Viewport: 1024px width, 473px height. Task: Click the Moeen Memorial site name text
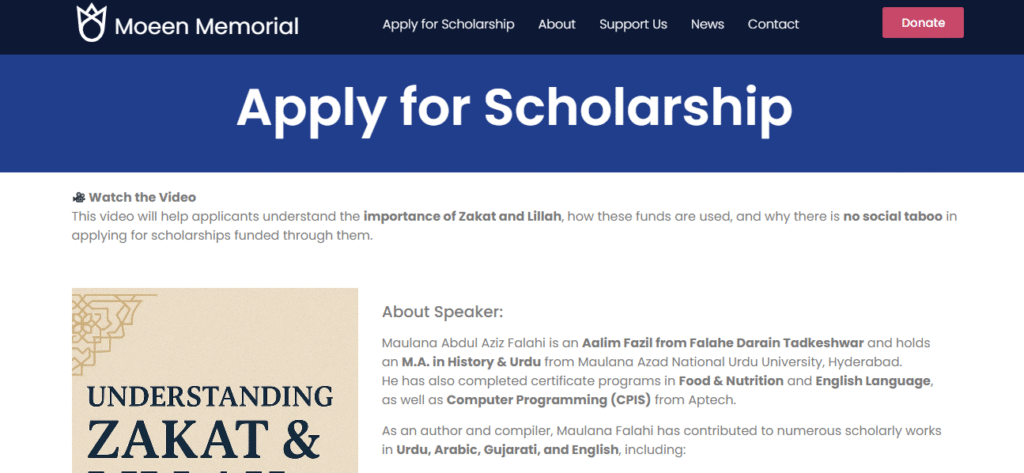(x=206, y=26)
